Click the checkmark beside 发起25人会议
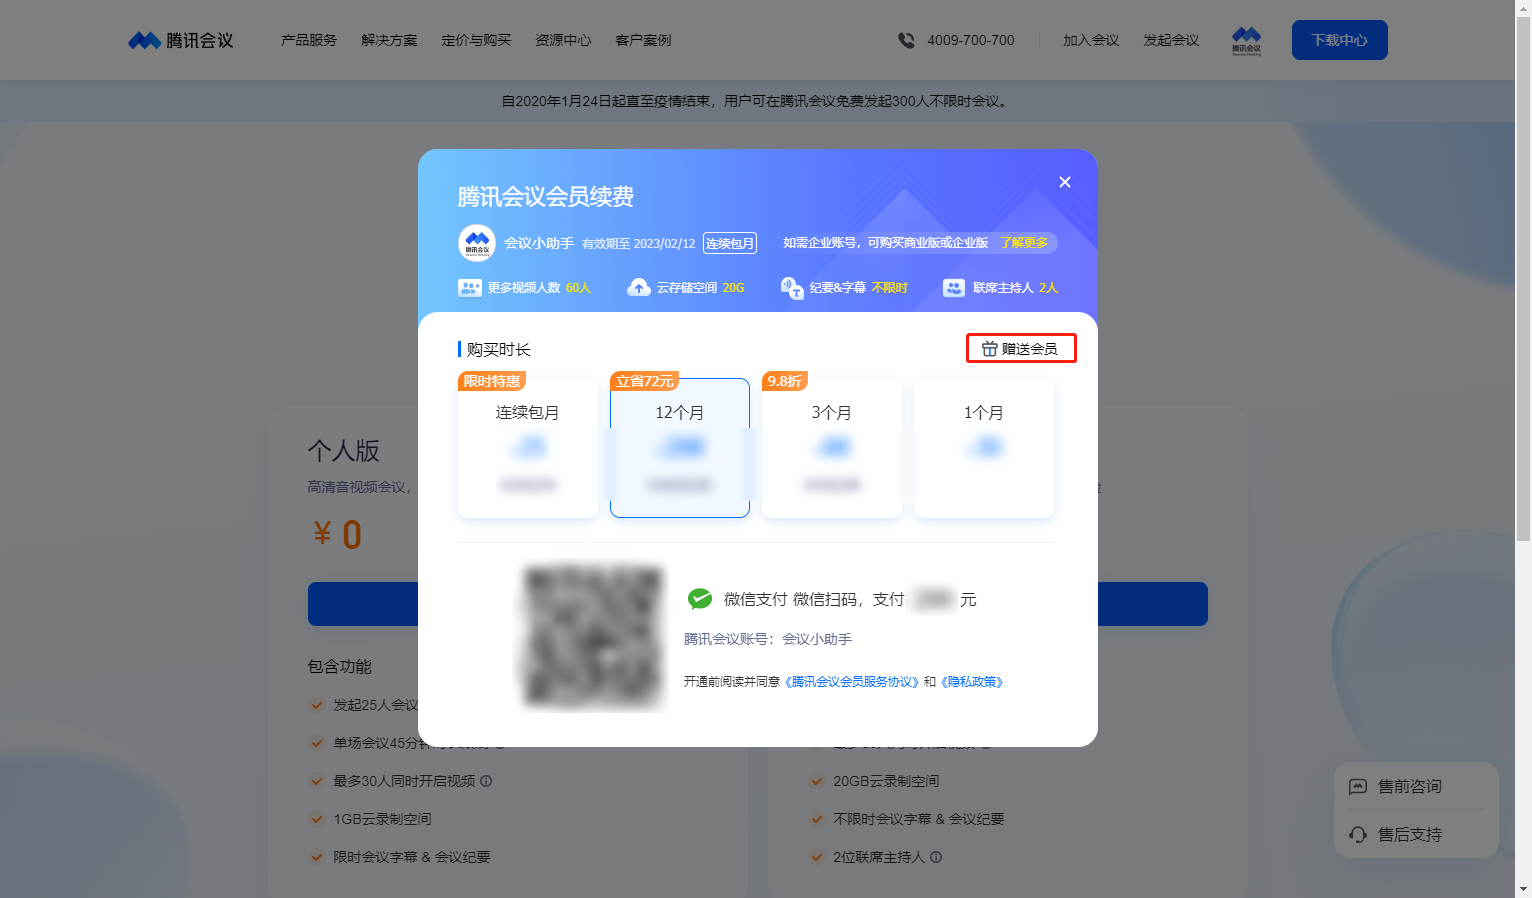The image size is (1532, 898). pyautogui.click(x=317, y=705)
